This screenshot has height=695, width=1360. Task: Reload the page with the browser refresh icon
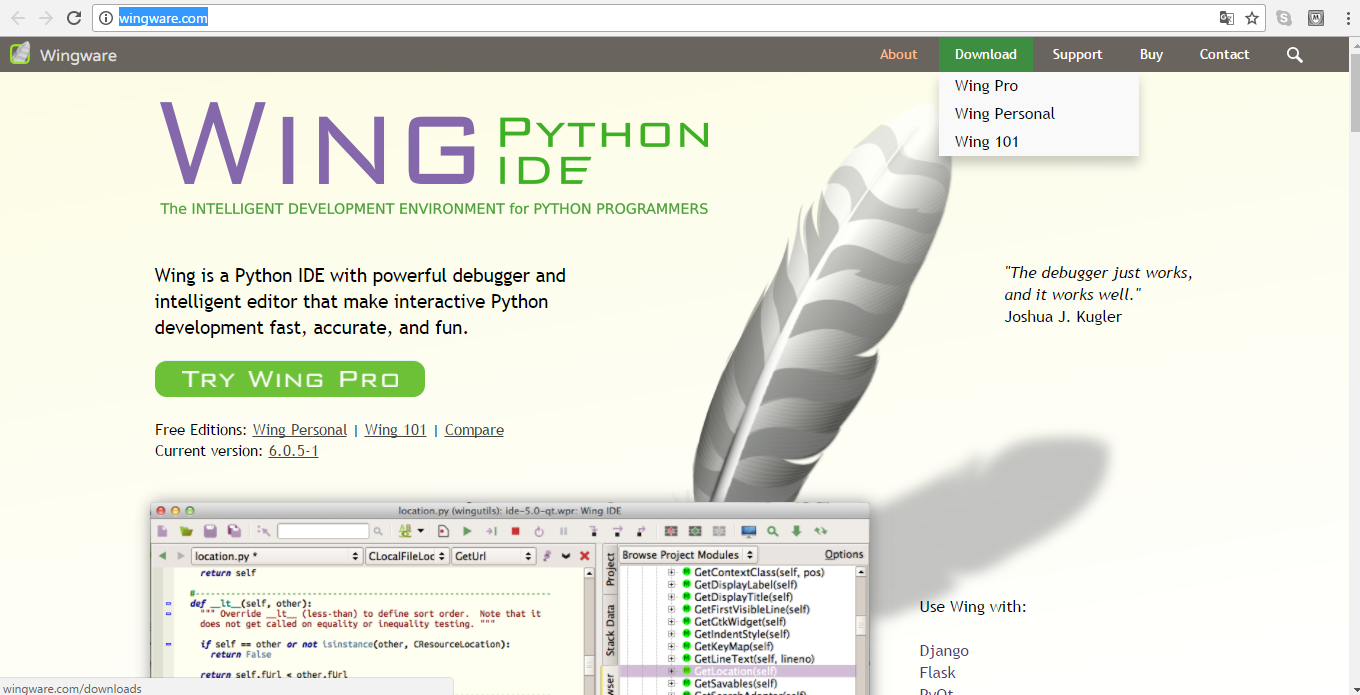[74, 18]
